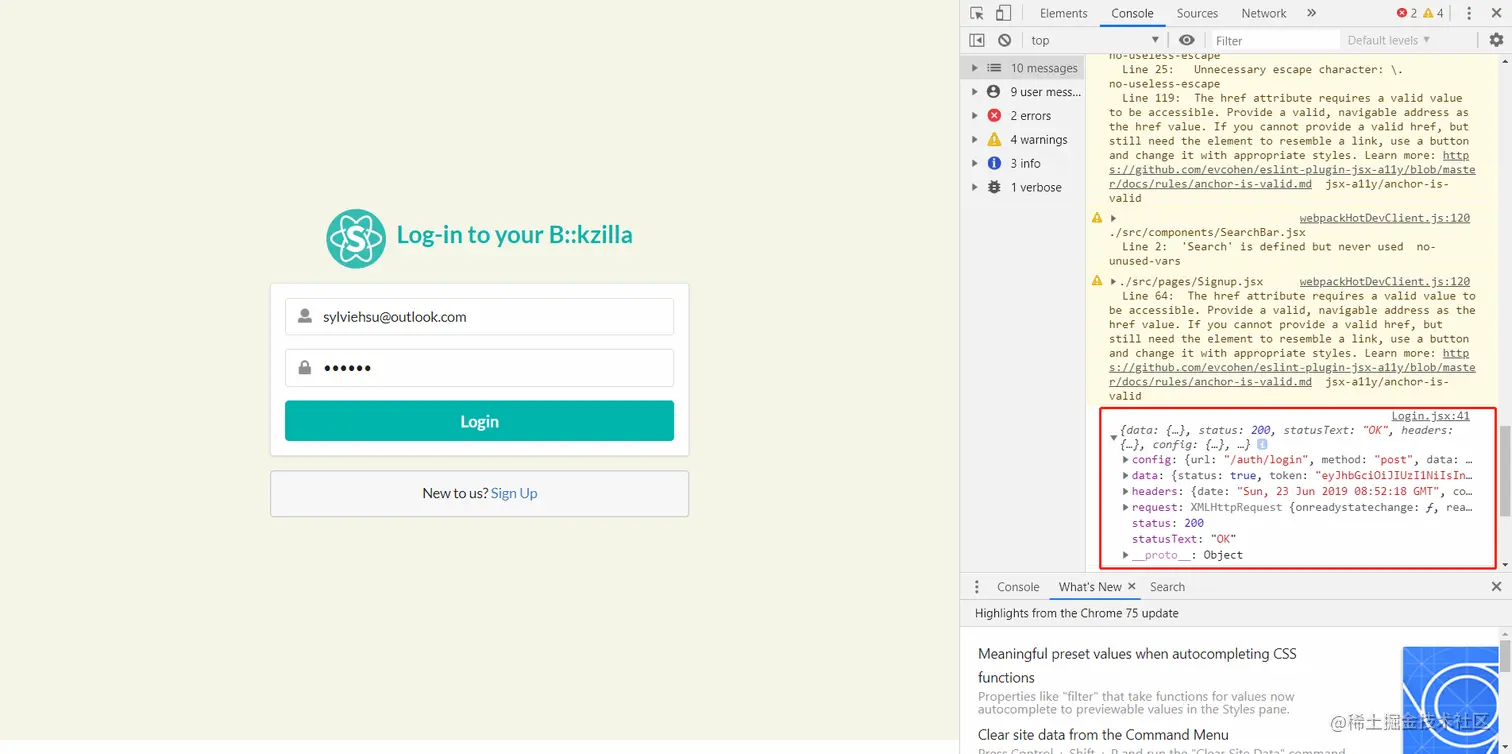The height and width of the screenshot is (754, 1512).
Task: Click the Chrome update thumbnail image
Action: pyautogui.click(x=1449, y=700)
